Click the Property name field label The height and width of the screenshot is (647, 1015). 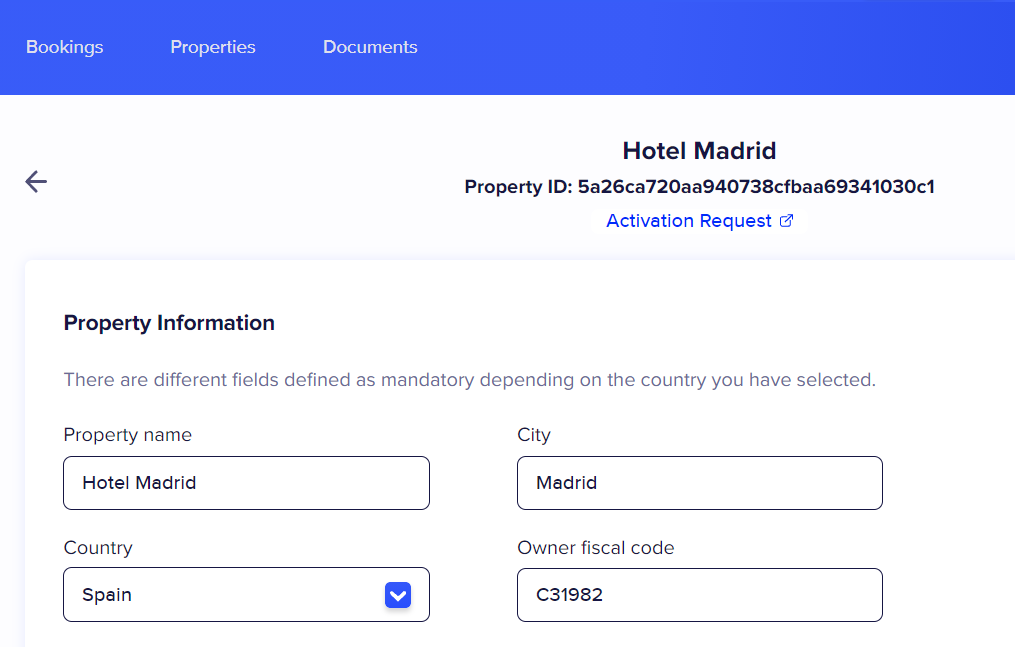click(x=128, y=435)
